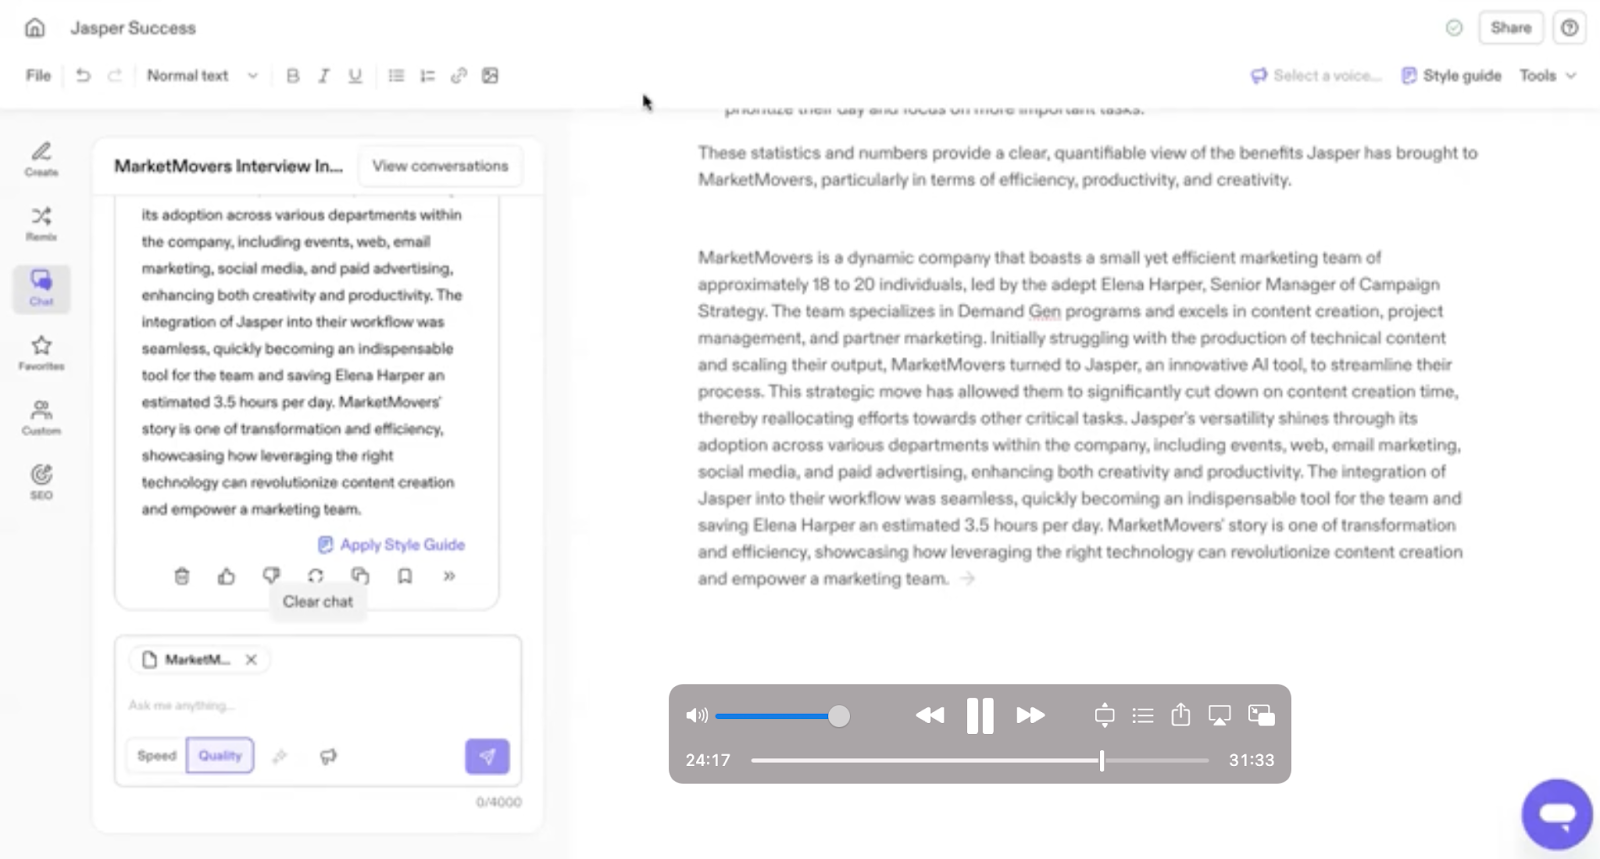The width and height of the screenshot is (1600, 859).
Task: Insert a numbered list
Action: pos(427,76)
